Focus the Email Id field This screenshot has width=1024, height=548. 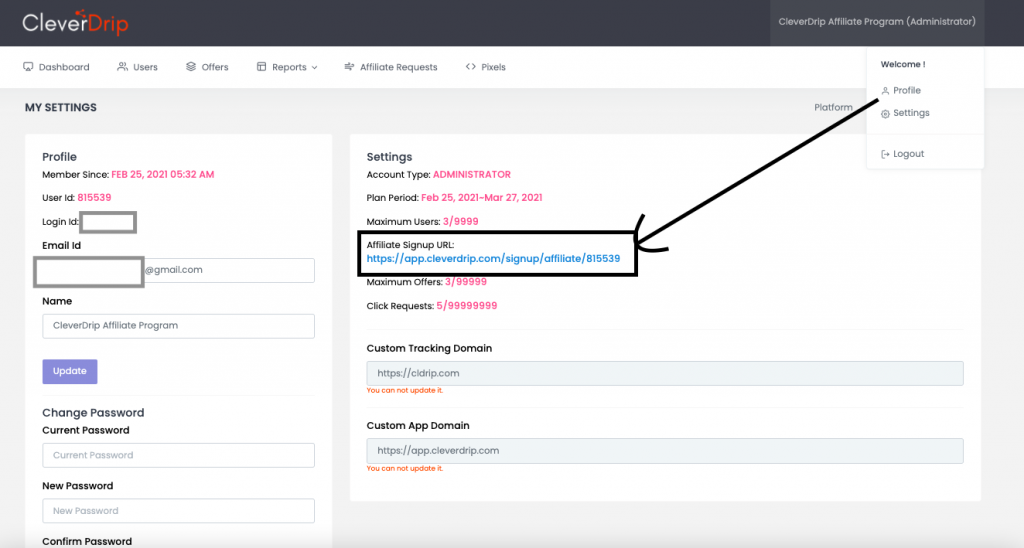[178, 270]
